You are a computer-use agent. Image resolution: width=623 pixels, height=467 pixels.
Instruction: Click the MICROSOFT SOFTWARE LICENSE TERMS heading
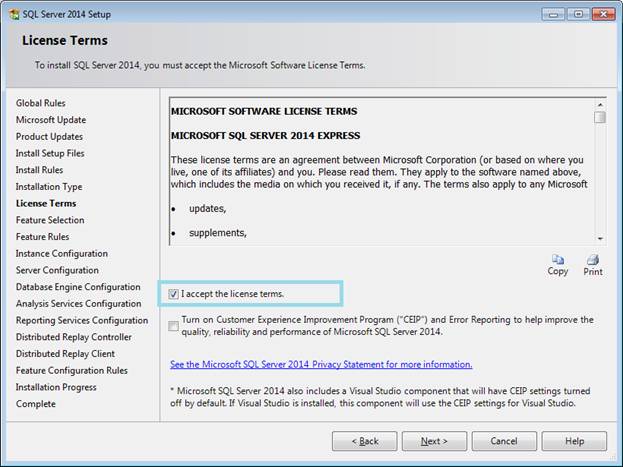click(264, 111)
